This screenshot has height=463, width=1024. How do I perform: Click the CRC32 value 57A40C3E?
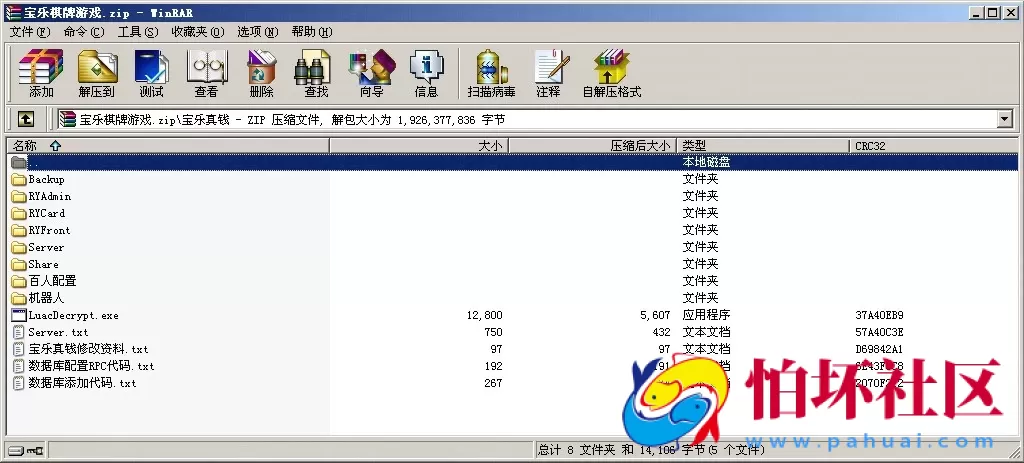(x=879, y=332)
